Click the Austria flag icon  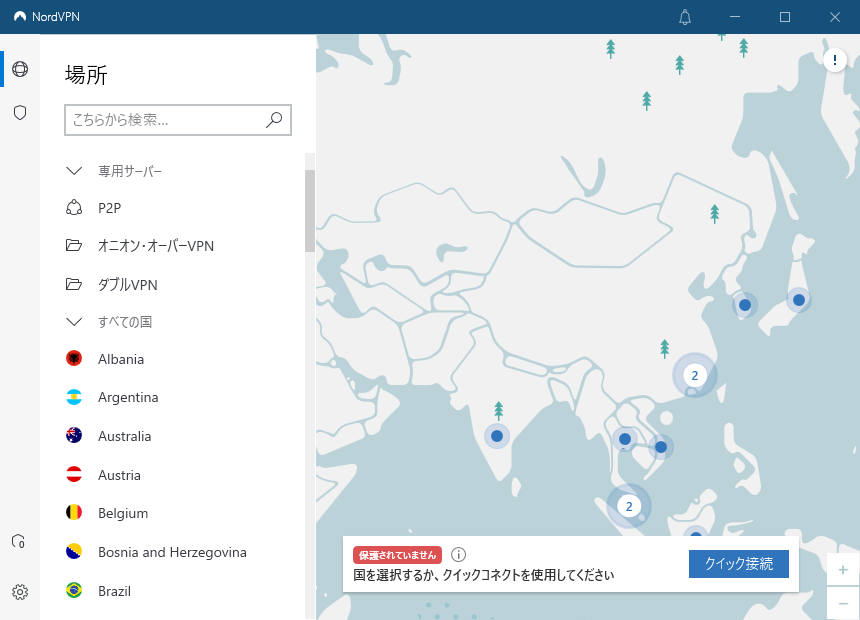pyautogui.click(x=74, y=475)
